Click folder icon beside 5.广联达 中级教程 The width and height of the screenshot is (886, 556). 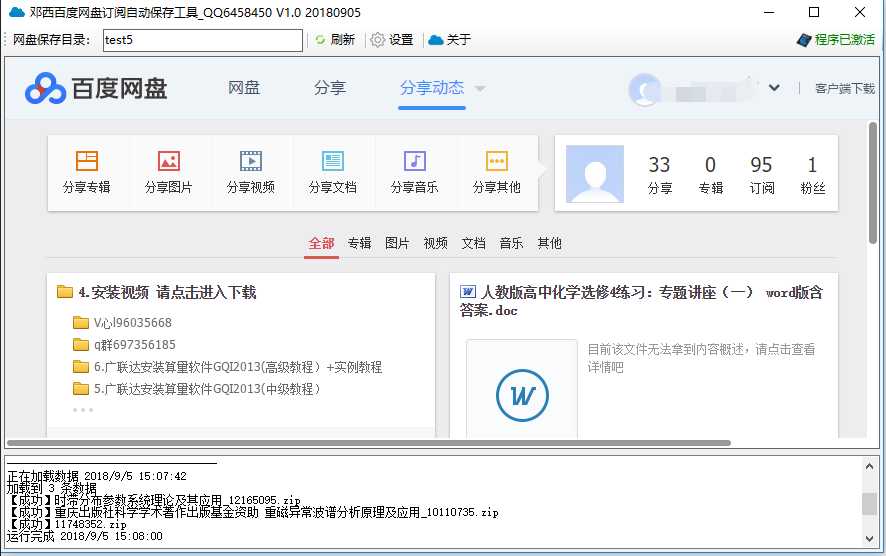(x=81, y=389)
